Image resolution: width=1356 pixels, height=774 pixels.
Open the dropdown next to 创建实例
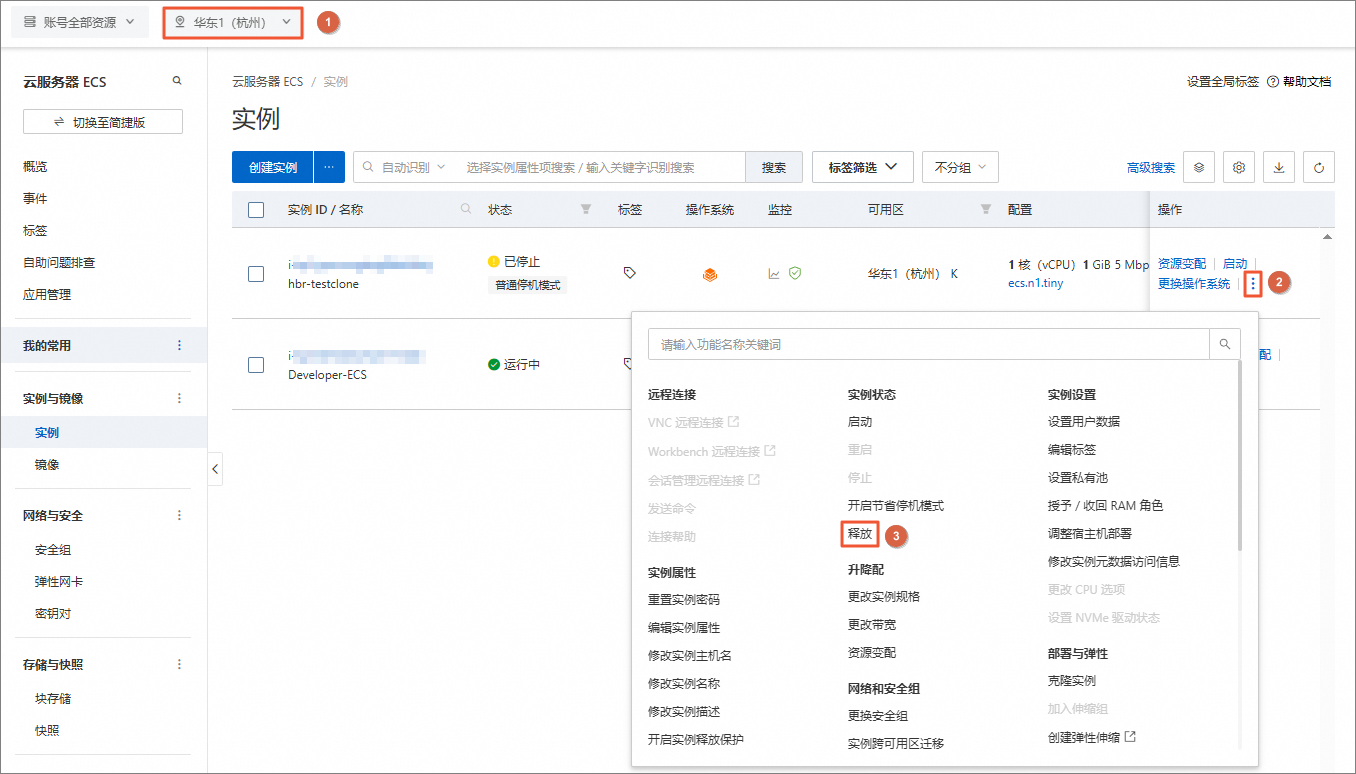point(329,168)
